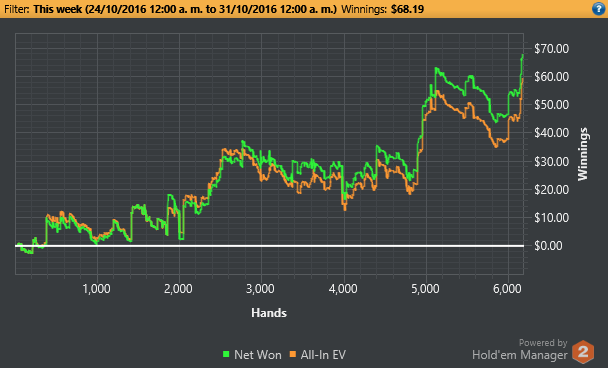
Task: Click the orange Hold'em Manager 2 logo
Action: 583,352
